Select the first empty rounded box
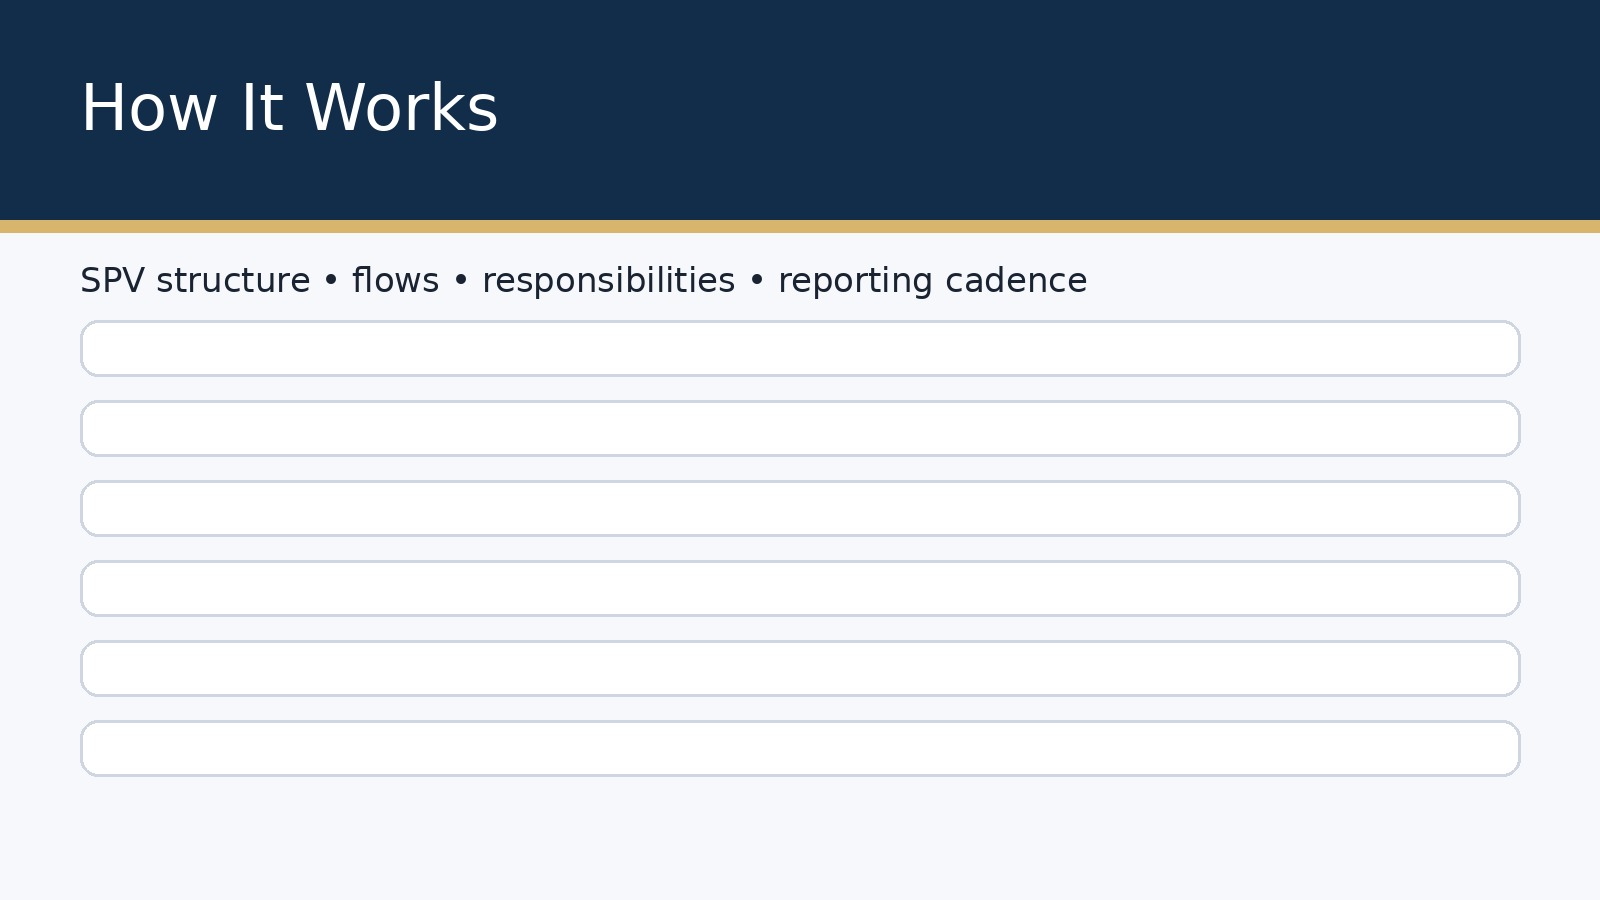Image resolution: width=1600 pixels, height=900 pixels. [x=800, y=349]
